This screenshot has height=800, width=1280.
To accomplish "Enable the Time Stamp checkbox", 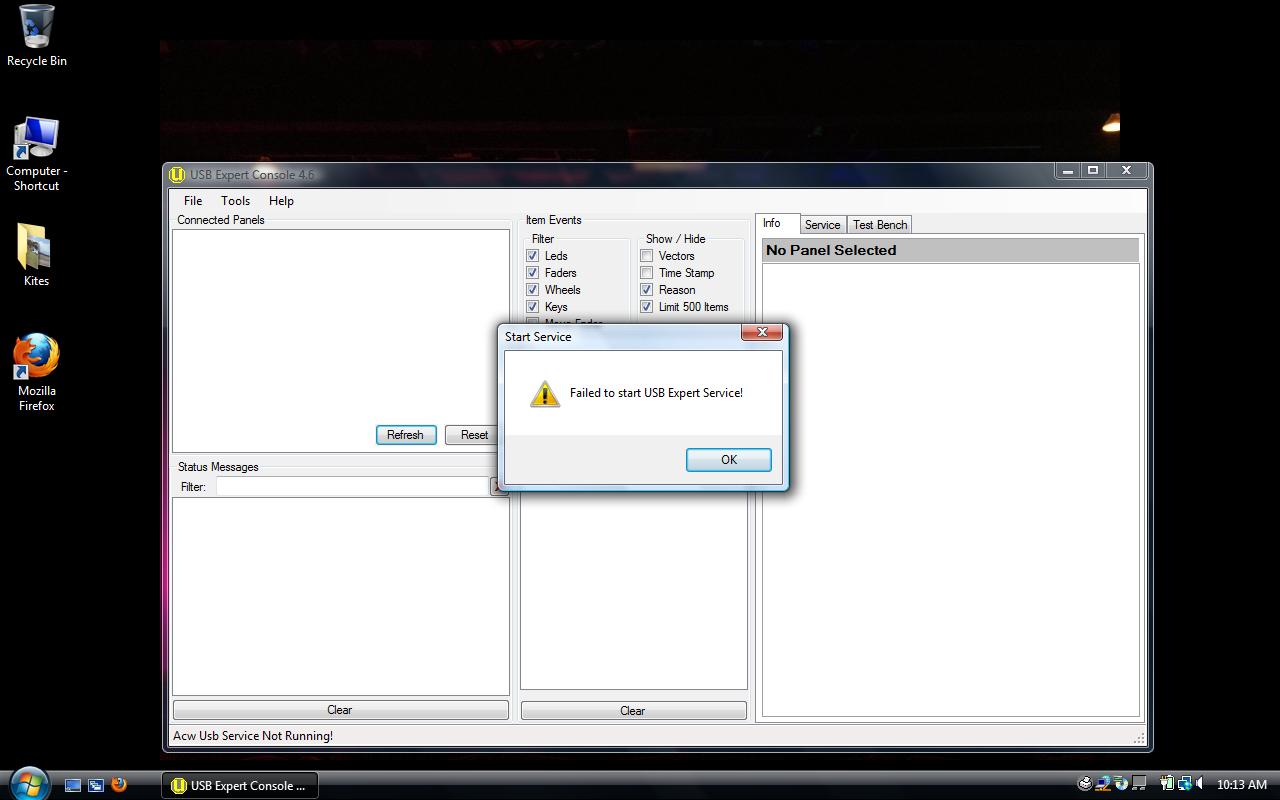I will [x=647, y=273].
